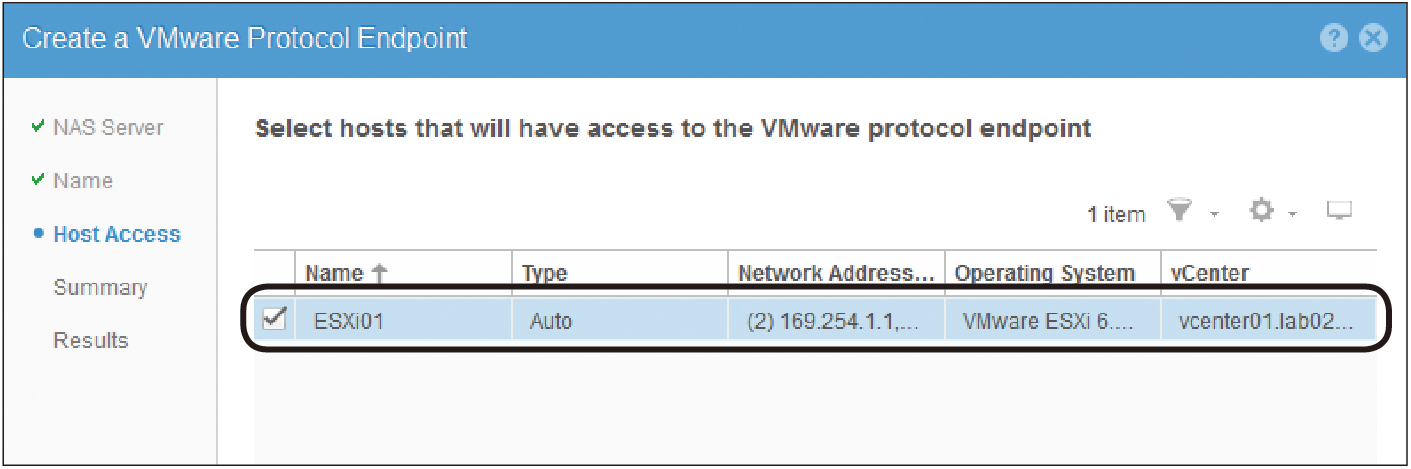Expand the gear settings dropdown arrow

1293,214
